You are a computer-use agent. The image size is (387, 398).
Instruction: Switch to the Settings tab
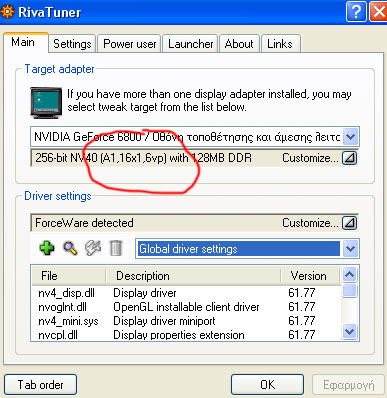[x=72, y=44]
